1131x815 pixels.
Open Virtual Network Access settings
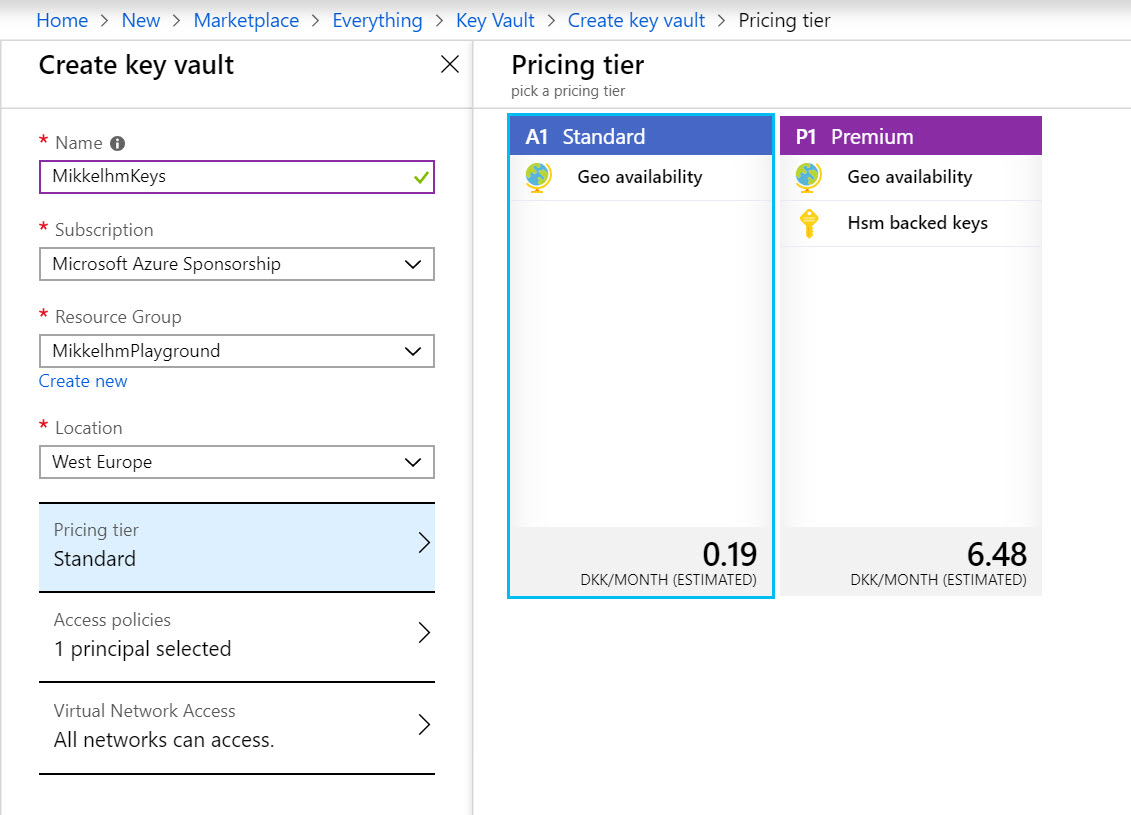tap(236, 726)
